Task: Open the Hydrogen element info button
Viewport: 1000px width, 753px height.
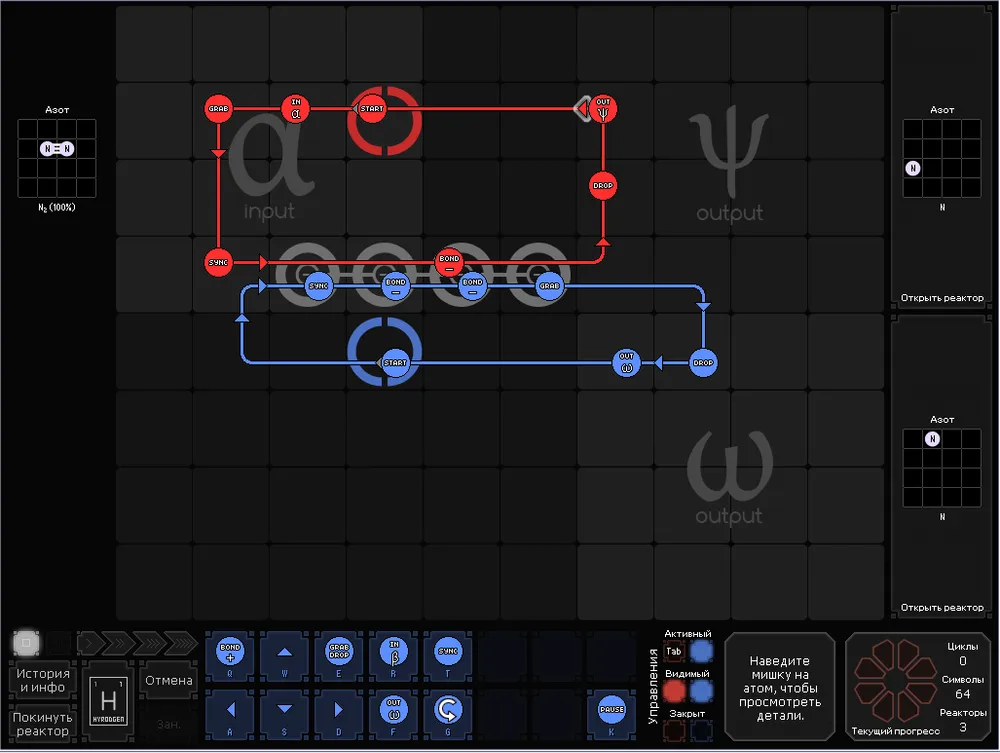Action: coord(108,701)
